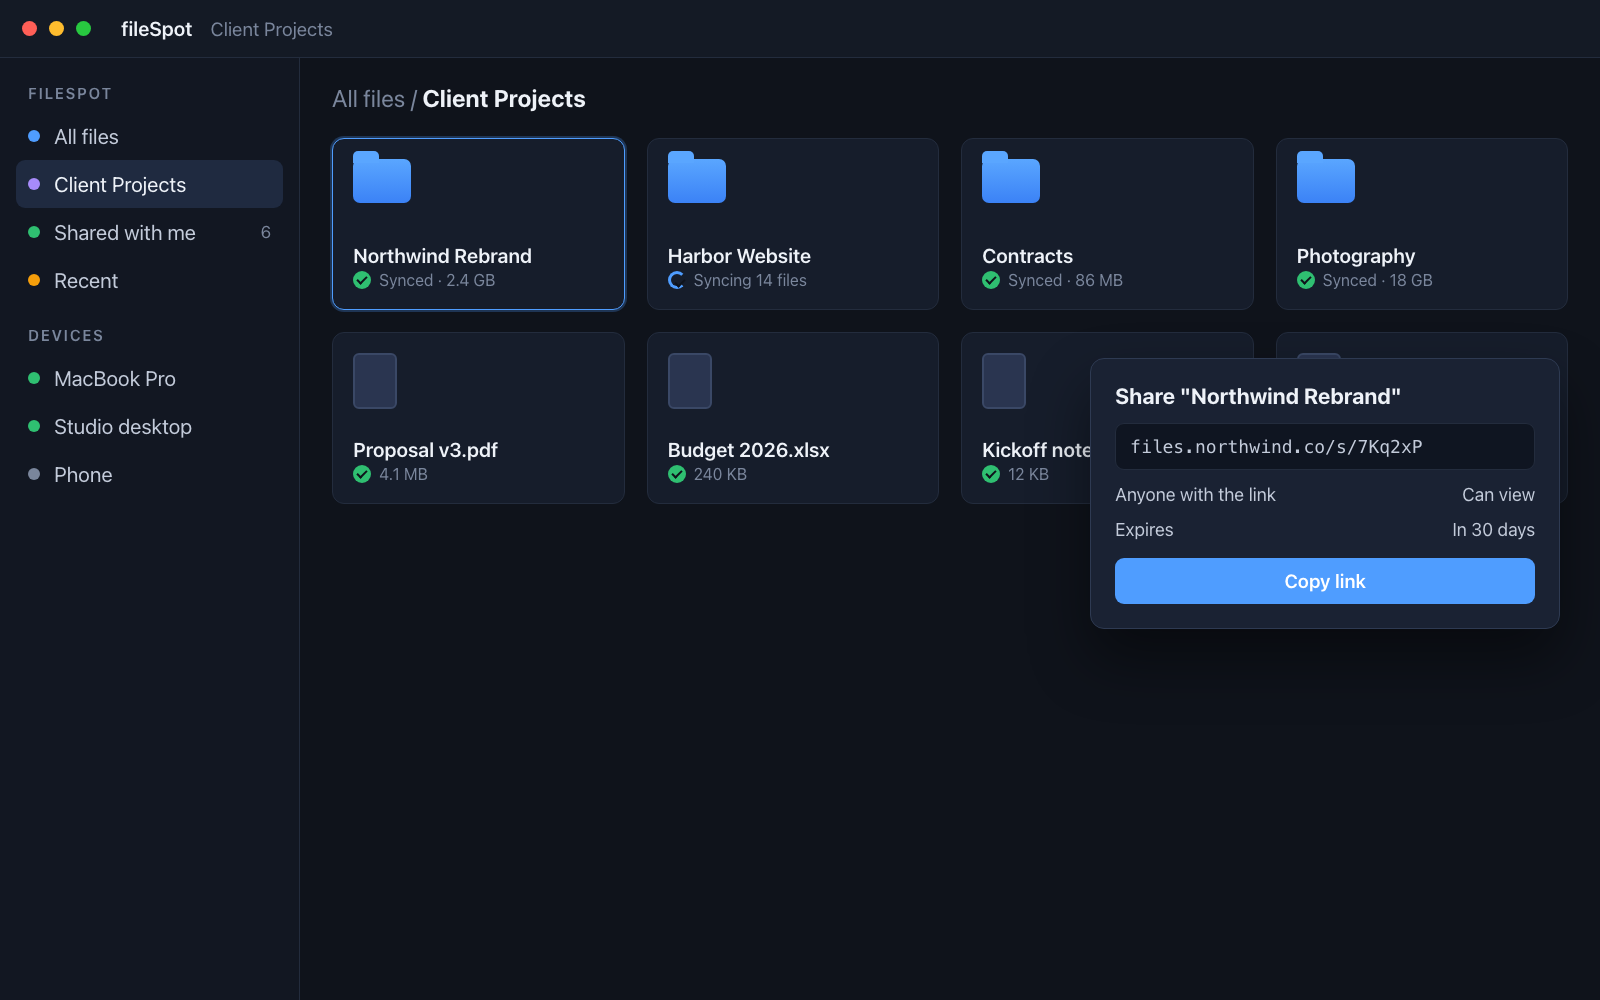The image size is (1600, 1000).
Task: Click the green checkmark under Budget 2026.xlsx
Action: pyautogui.click(x=677, y=474)
